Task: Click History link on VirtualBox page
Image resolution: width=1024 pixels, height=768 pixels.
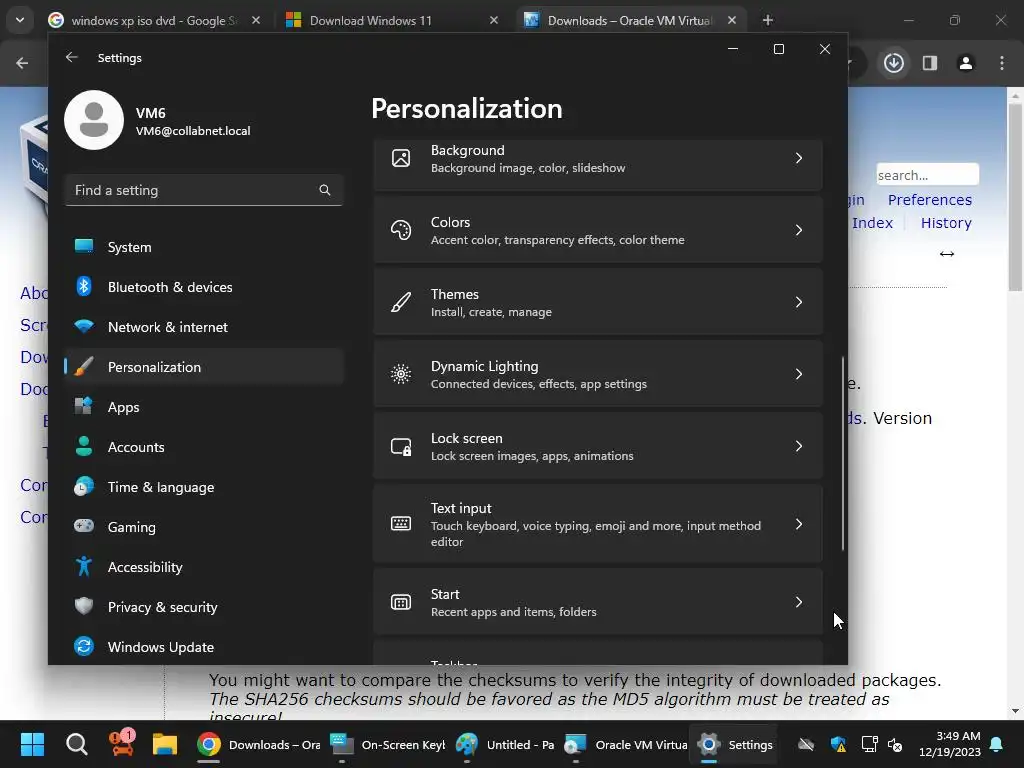Action: click(946, 223)
